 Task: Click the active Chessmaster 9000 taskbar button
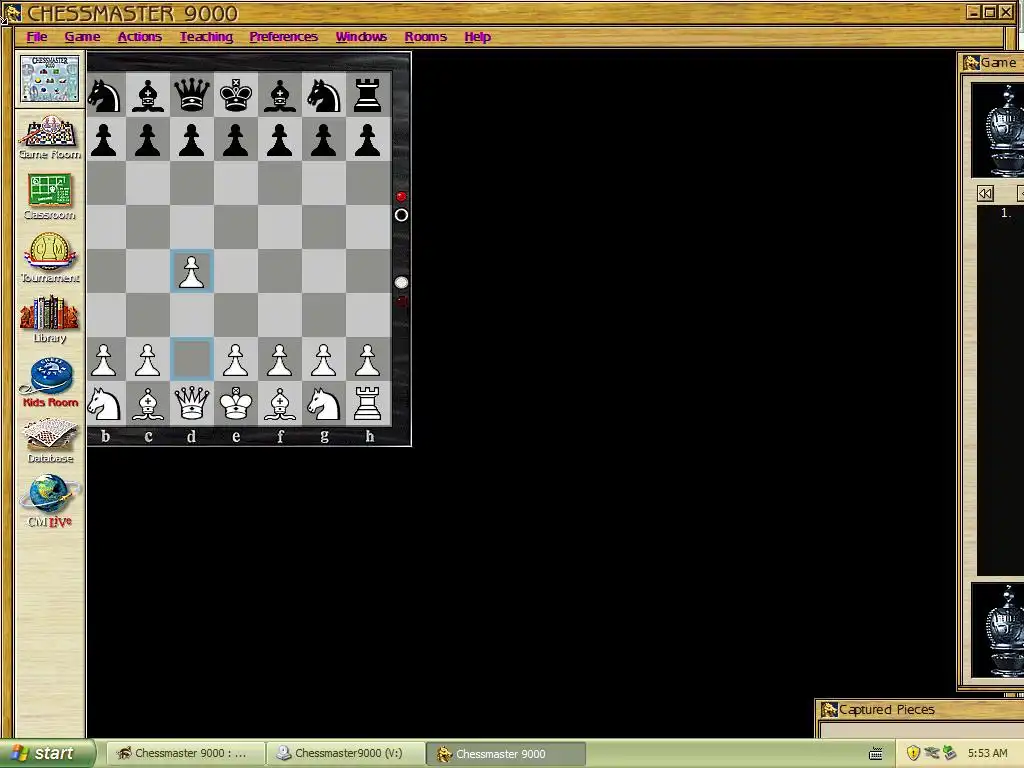(505, 754)
